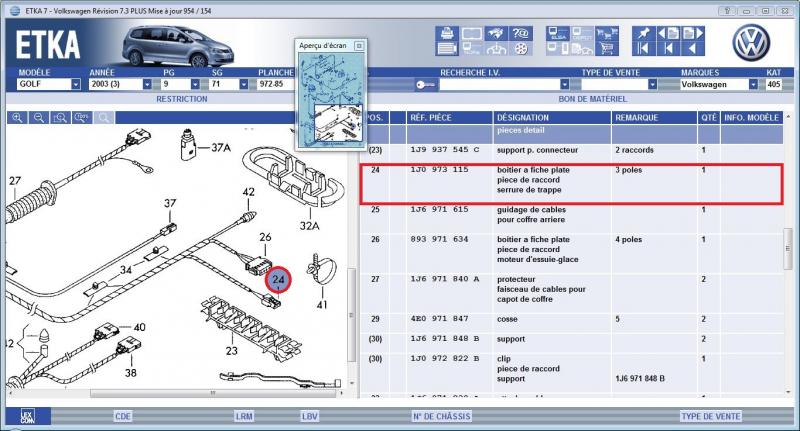The height and width of the screenshot is (431, 800).
Task: Click the middle rewind arrow icon in the bottom row
Action: (668, 49)
